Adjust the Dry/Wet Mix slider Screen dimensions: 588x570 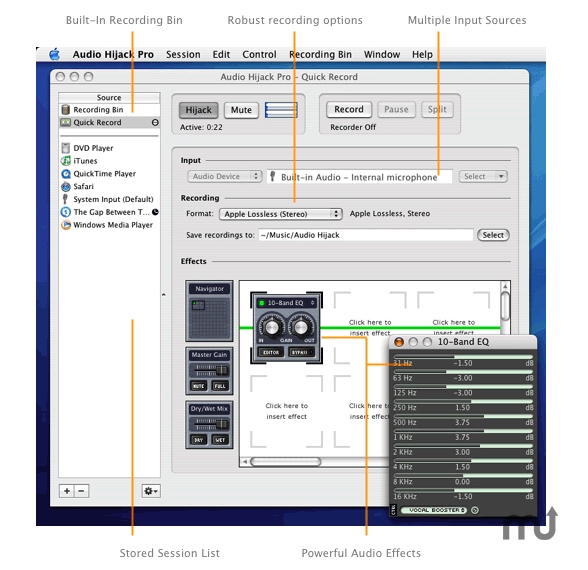click(x=209, y=424)
